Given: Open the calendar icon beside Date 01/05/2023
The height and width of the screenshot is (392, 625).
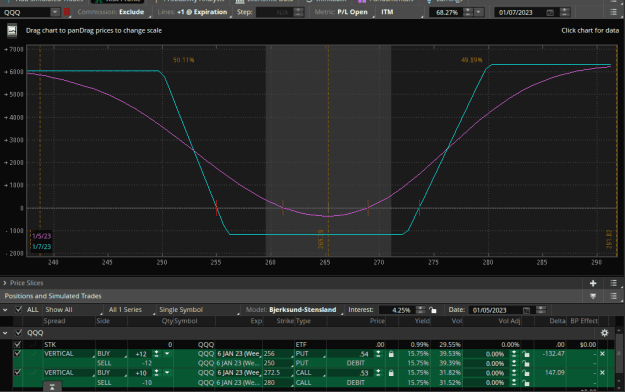Looking at the screenshot, I should pyautogui.click(x=526, y=310).
